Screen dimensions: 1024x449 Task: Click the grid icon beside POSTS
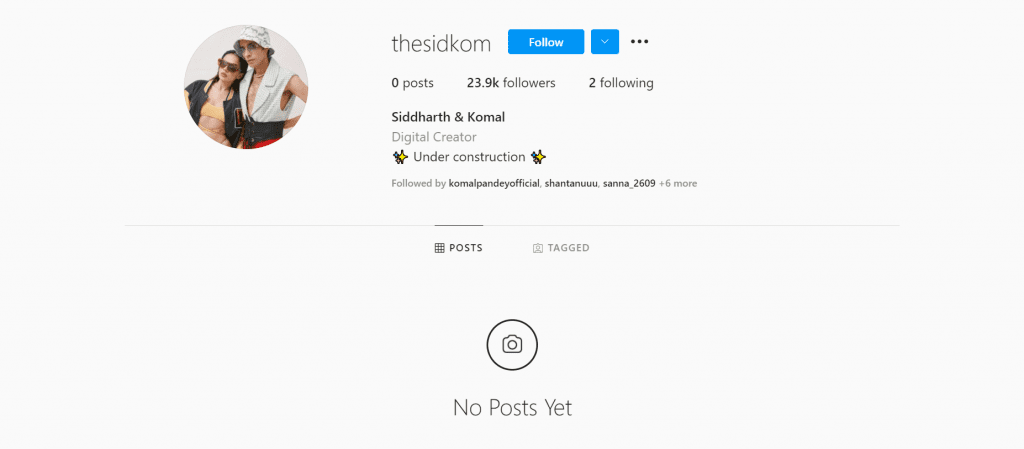point(440,248)
